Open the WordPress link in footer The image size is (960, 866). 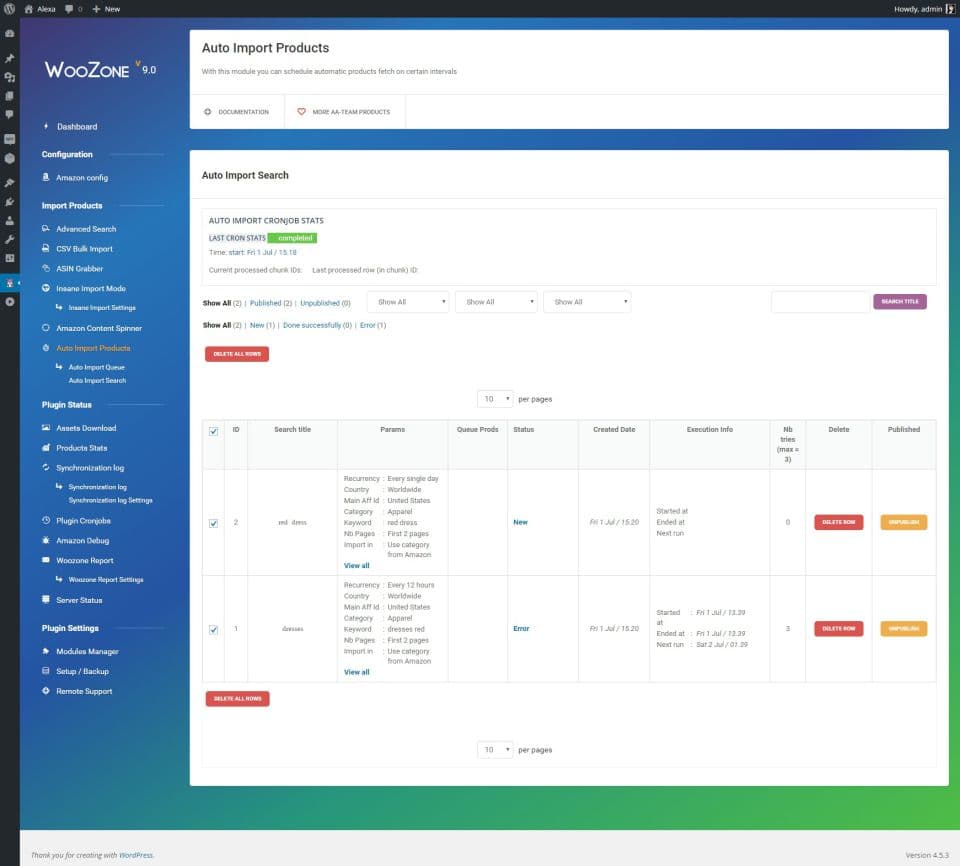click(x=136, y=855)
